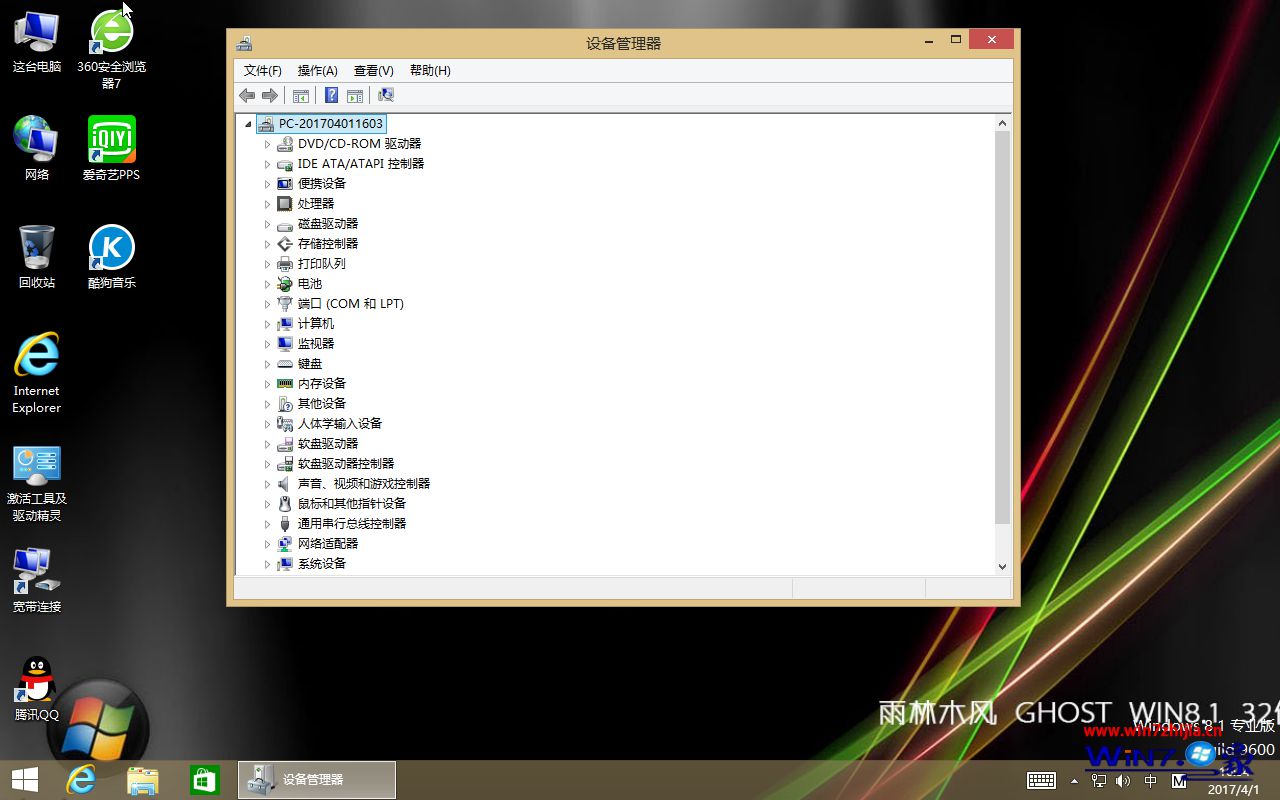The height and width of the screenshot is (800, 1280).
Task: Collapse the PC-201704011603 root node
Action: [x=248, y=124]
